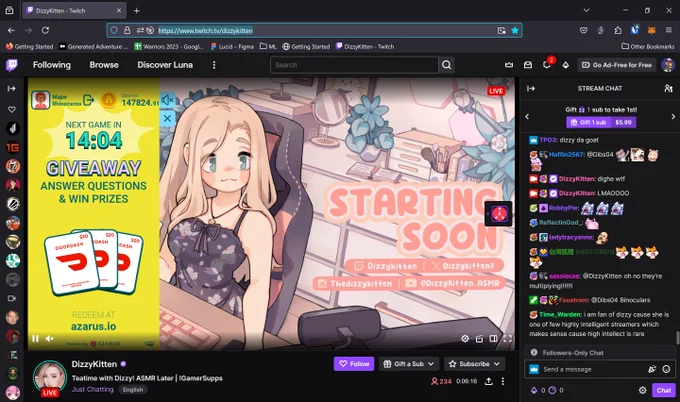Open a new browser tab
This screenshot has width=680, height=402.
[137, 10]
